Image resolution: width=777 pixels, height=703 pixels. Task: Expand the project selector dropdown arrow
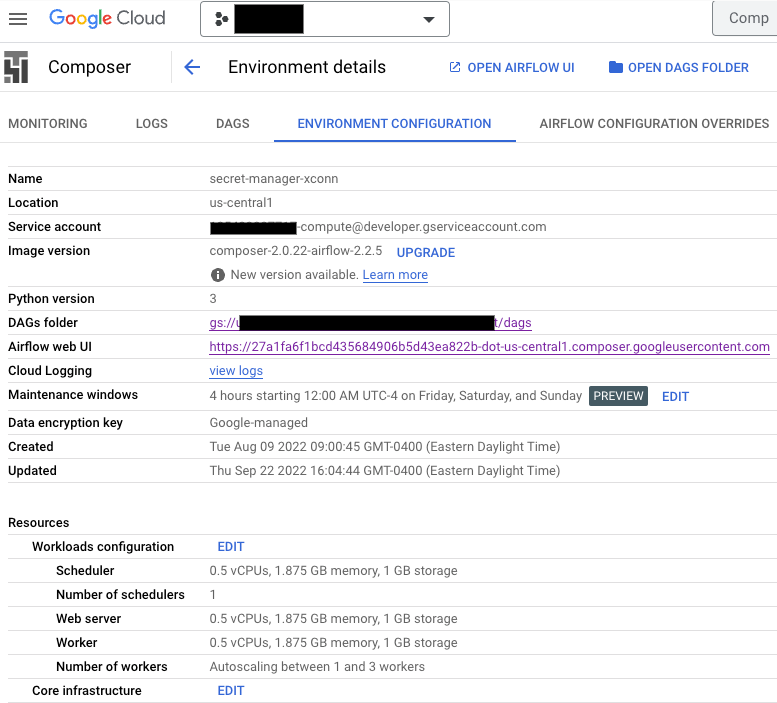[x=429, y=19]
